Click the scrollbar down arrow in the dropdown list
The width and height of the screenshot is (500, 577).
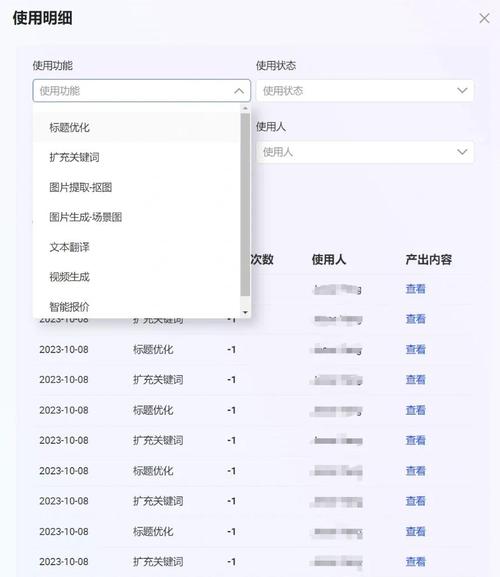[x=245, y=312]
